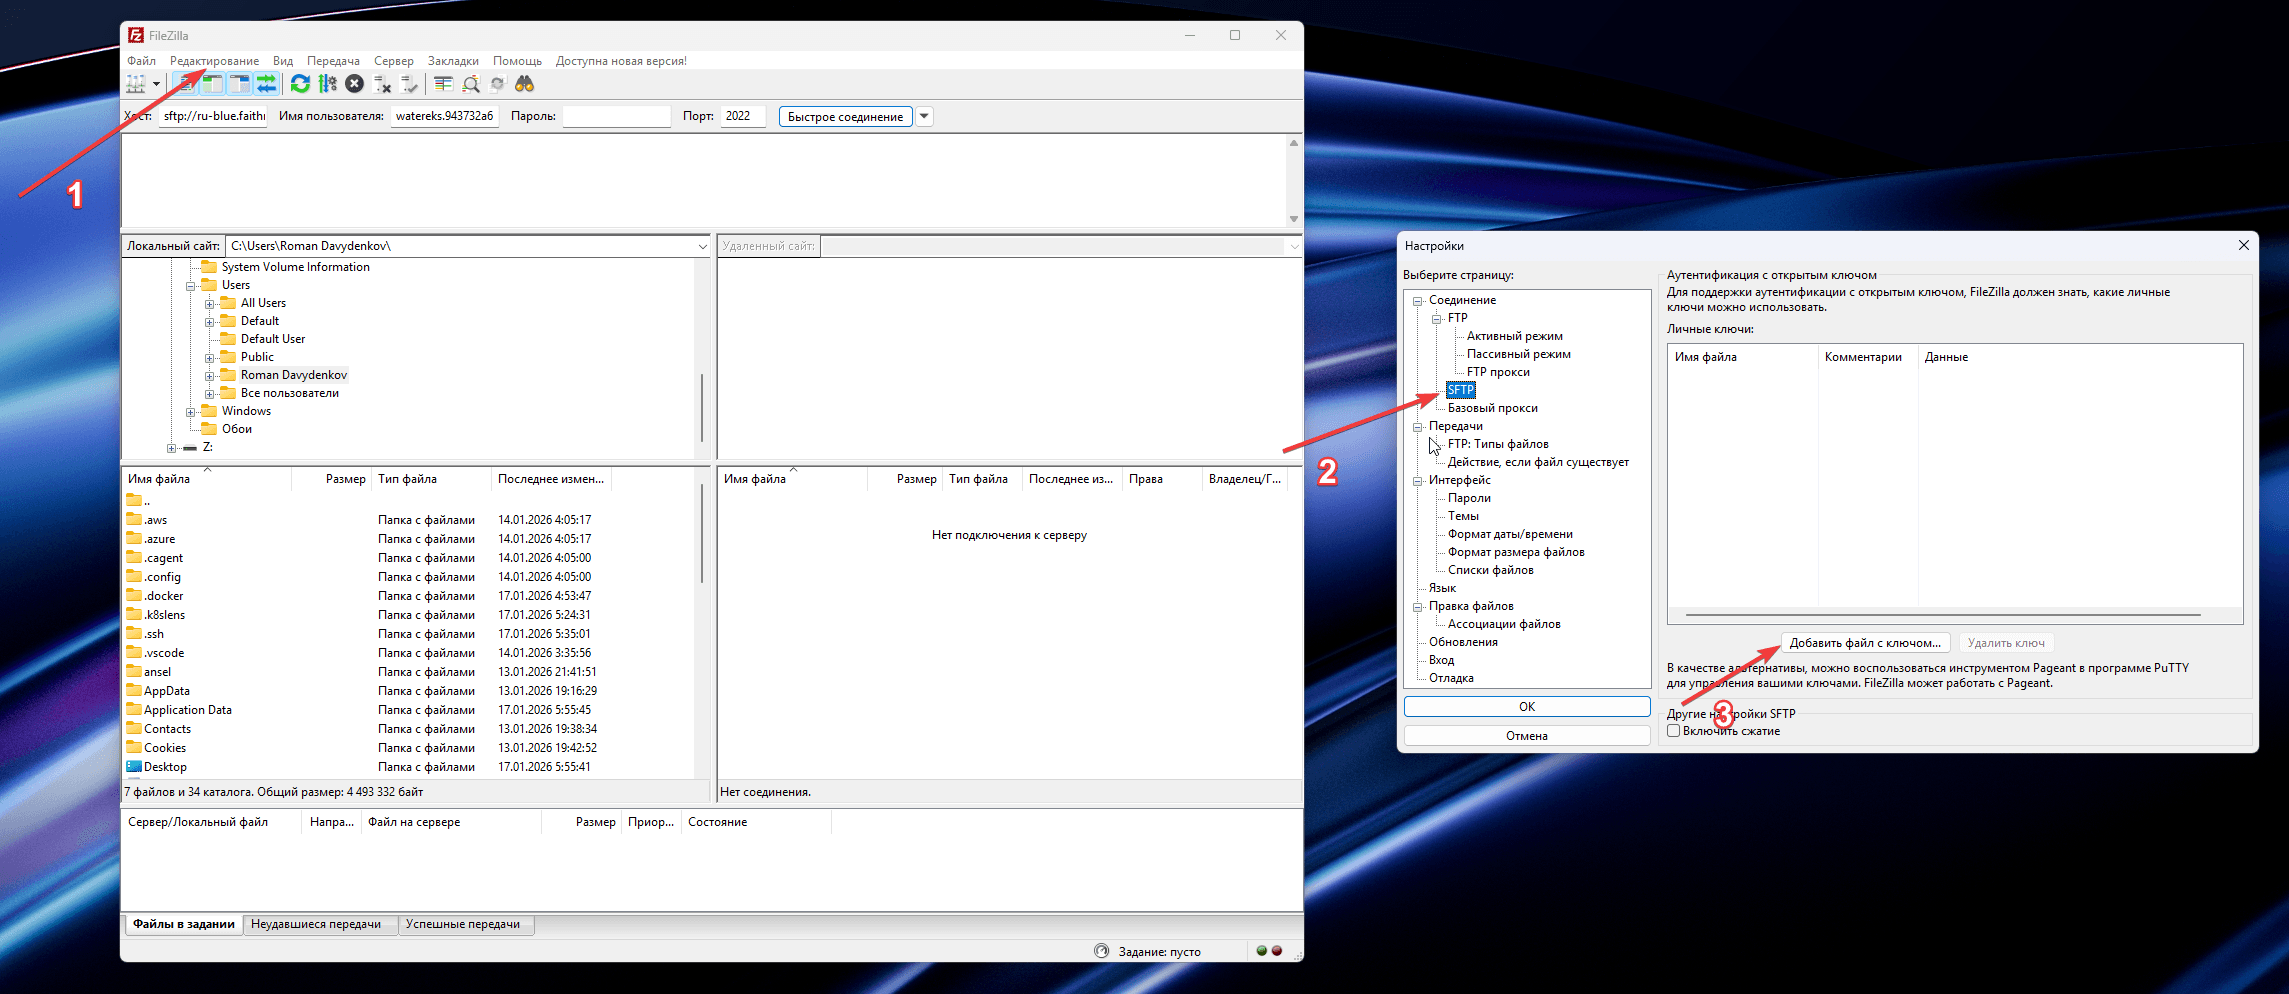Expand the Roman Davydenkov folder node
Image resolution: width=2289 pixels, height=994 pixels.
(210, 376)
